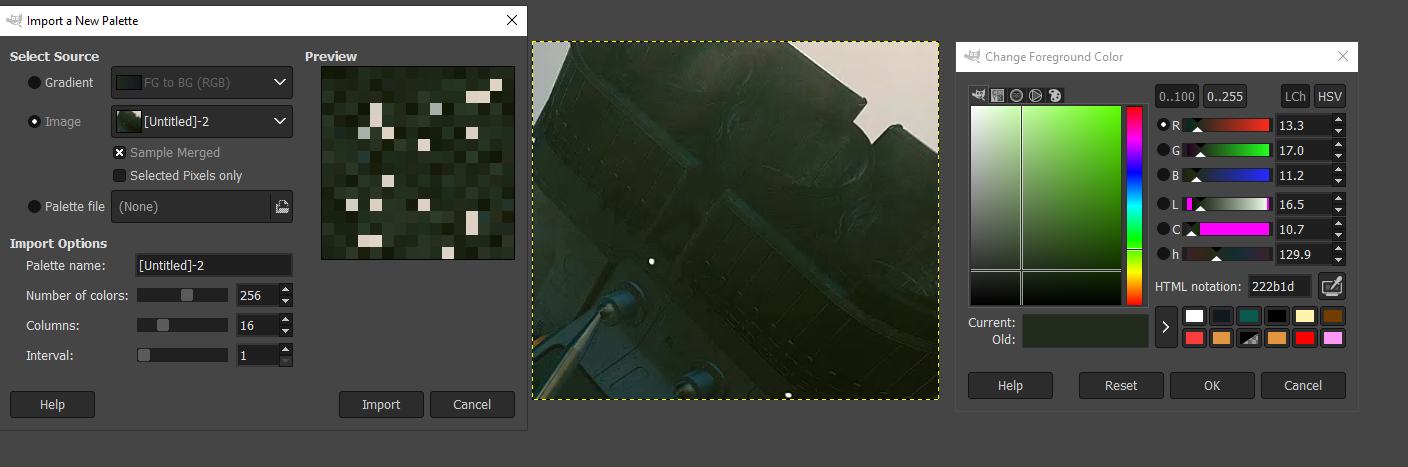Screen dimensions: 1408x467
Task: Click the Palette name input field
Action: (213, 265)
